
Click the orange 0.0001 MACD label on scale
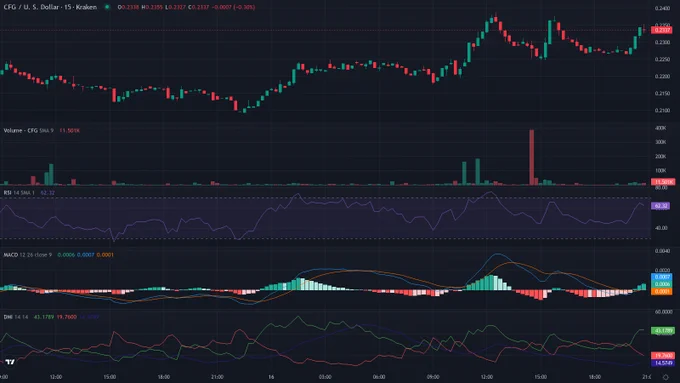coord(662,291)
